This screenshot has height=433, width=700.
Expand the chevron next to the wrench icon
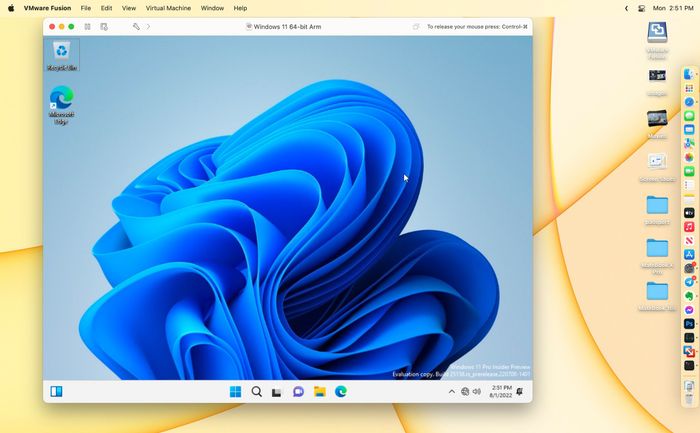click(x=148, y=27)
